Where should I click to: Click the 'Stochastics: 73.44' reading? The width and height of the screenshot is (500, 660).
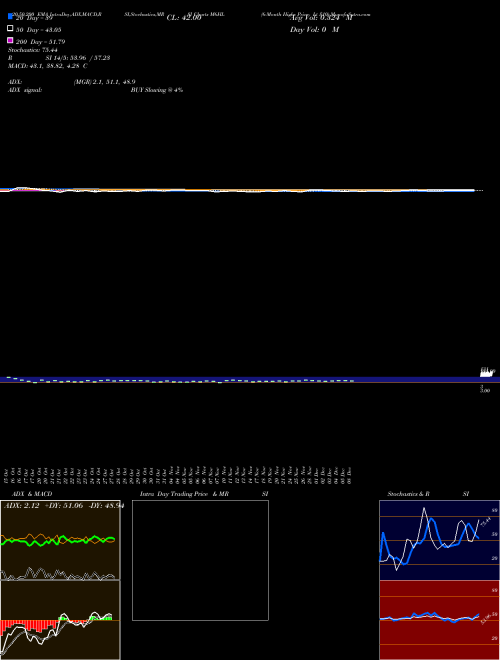pos(33,50)
